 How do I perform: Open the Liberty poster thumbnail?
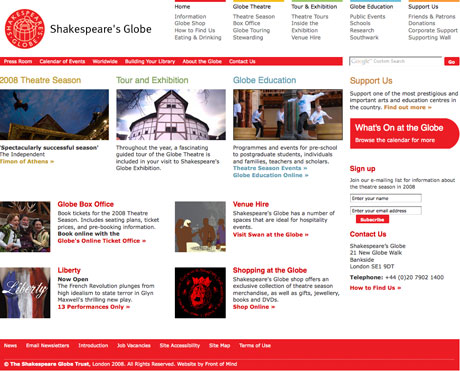(x=25, y=292)
